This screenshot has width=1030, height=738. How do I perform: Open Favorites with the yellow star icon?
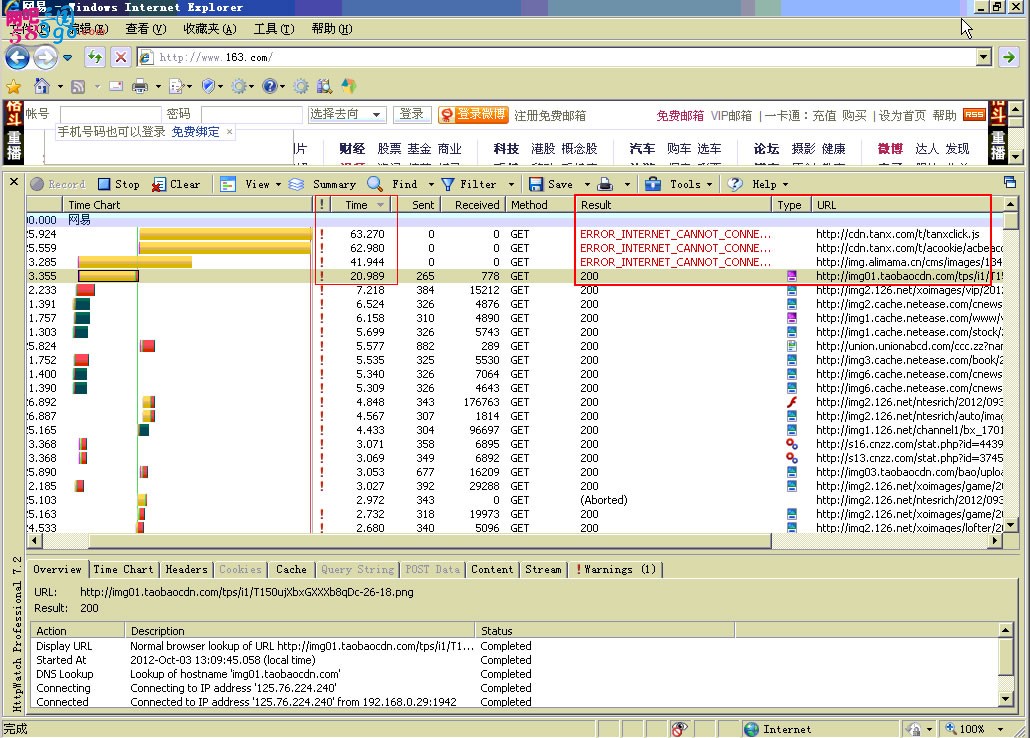pos(13,86)
